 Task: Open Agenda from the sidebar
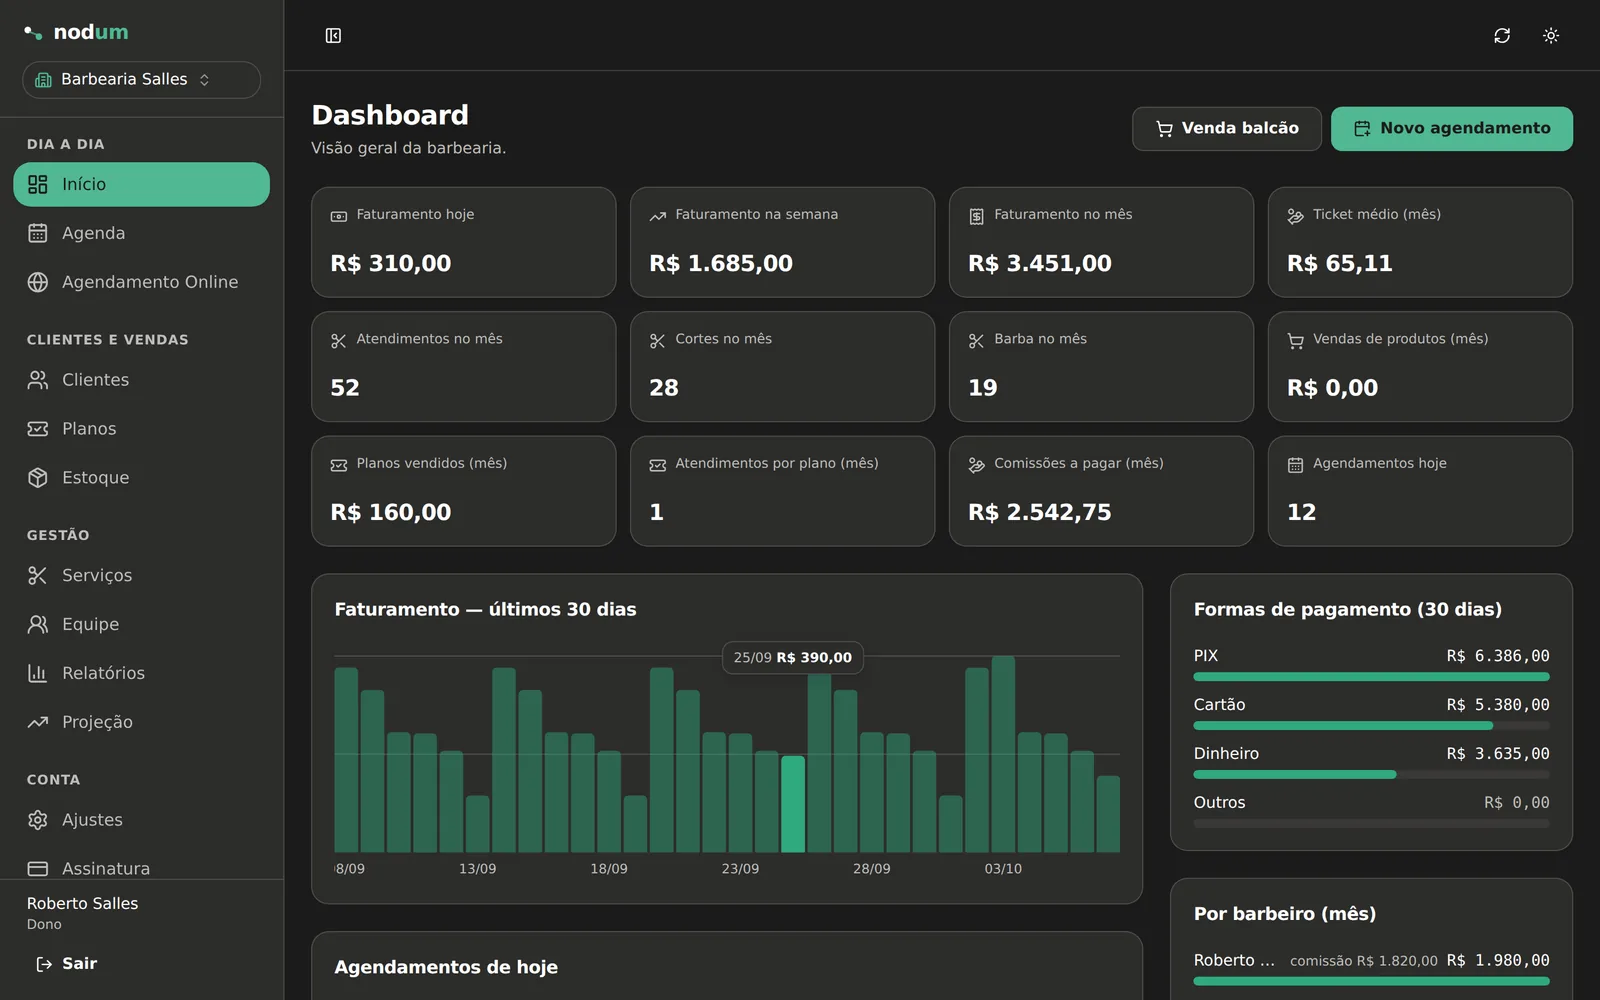click(x=141, y=233)
